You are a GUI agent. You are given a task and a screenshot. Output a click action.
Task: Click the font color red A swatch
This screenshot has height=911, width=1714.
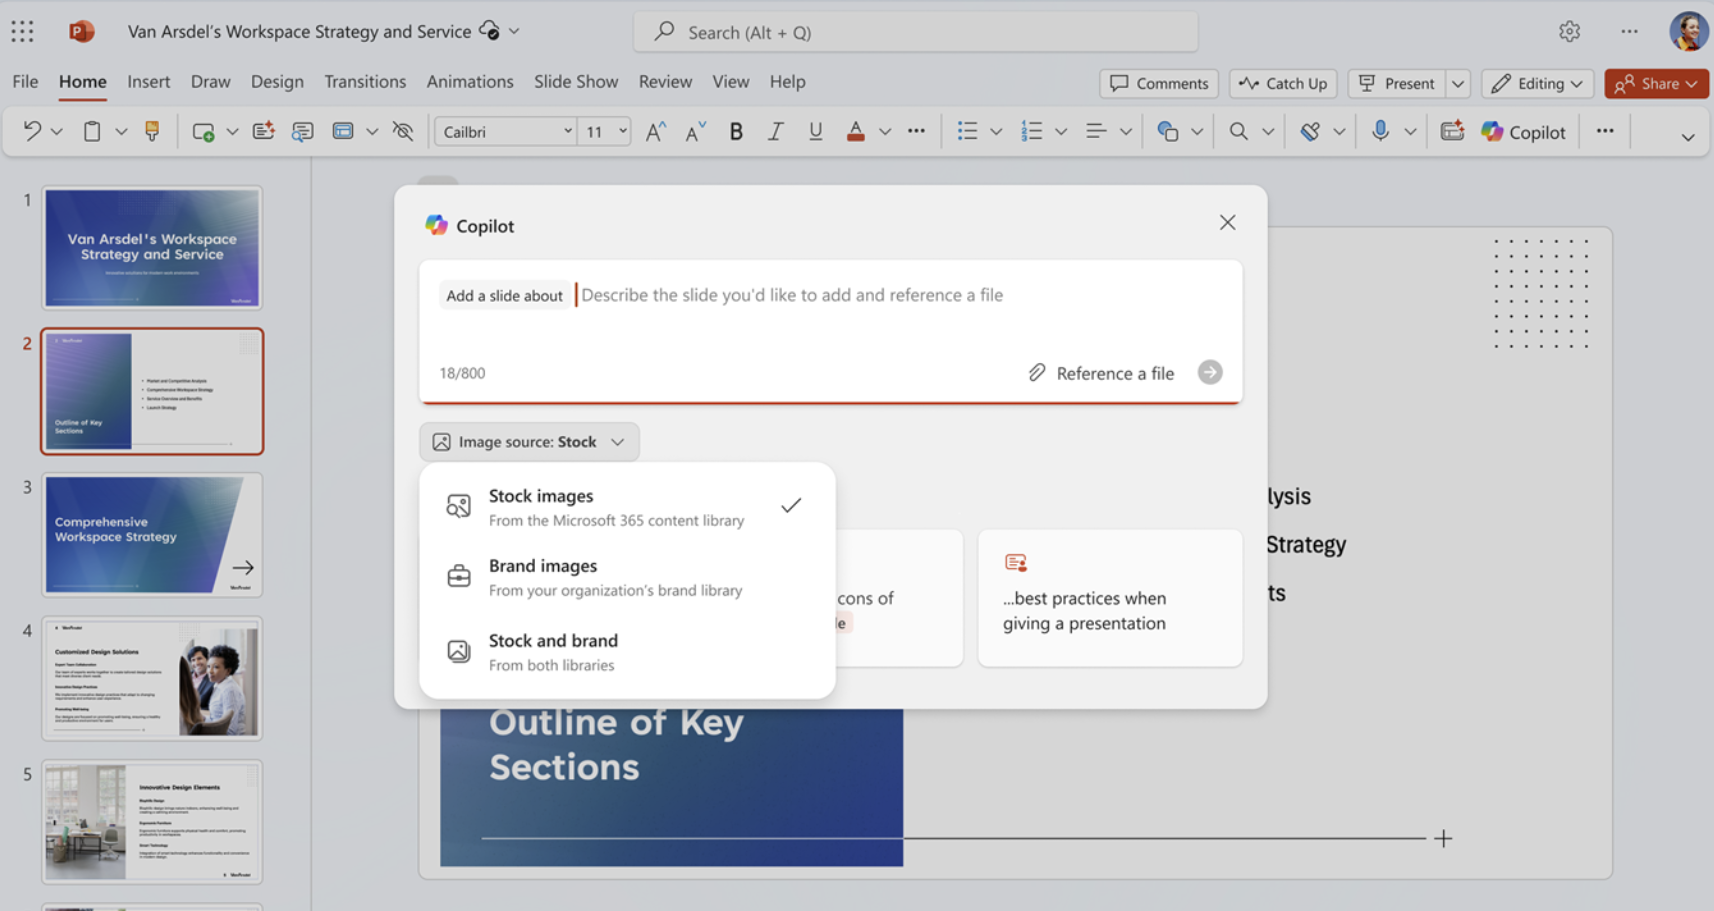[x=856, y=131]
